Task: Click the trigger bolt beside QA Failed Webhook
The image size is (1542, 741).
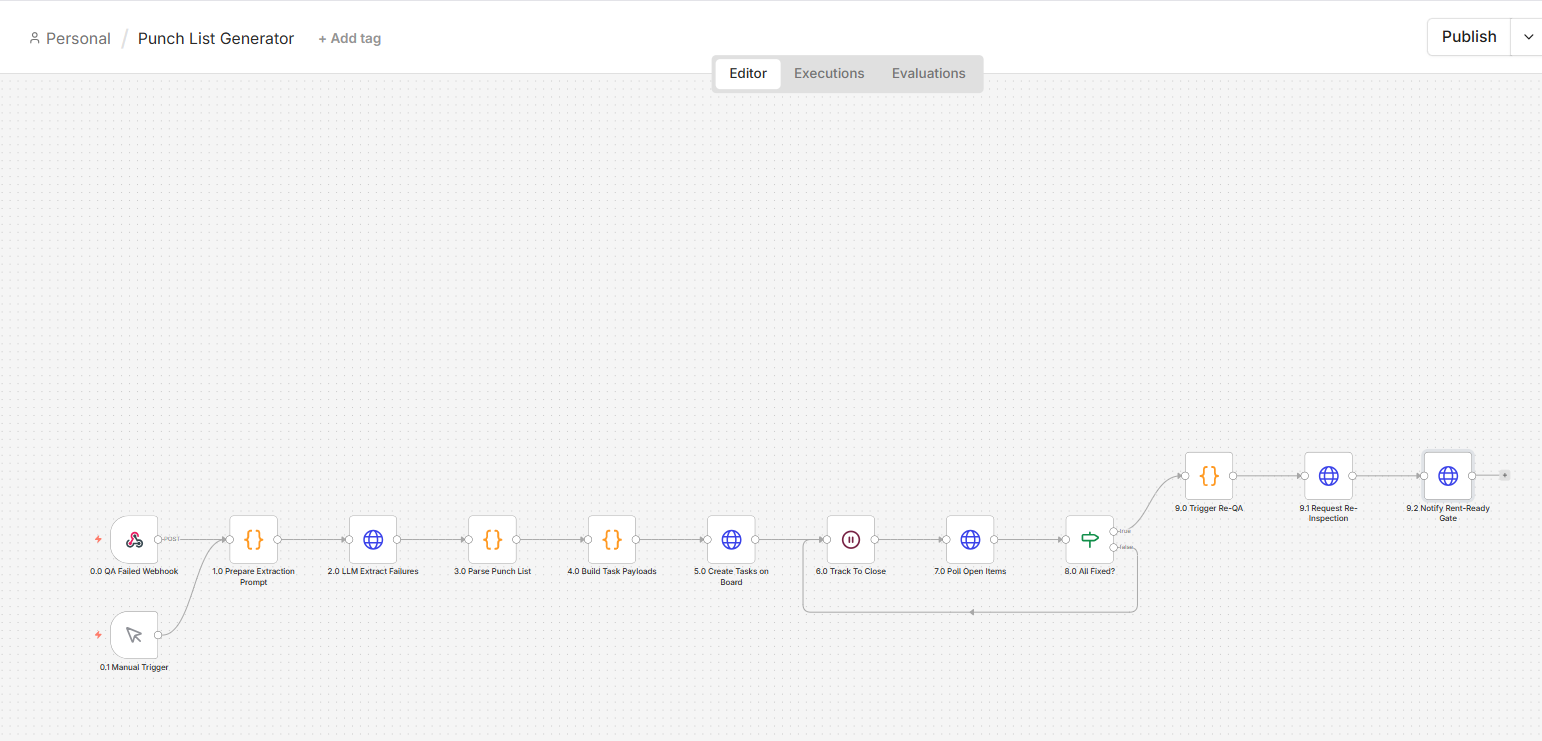Action: click(98, 539)
